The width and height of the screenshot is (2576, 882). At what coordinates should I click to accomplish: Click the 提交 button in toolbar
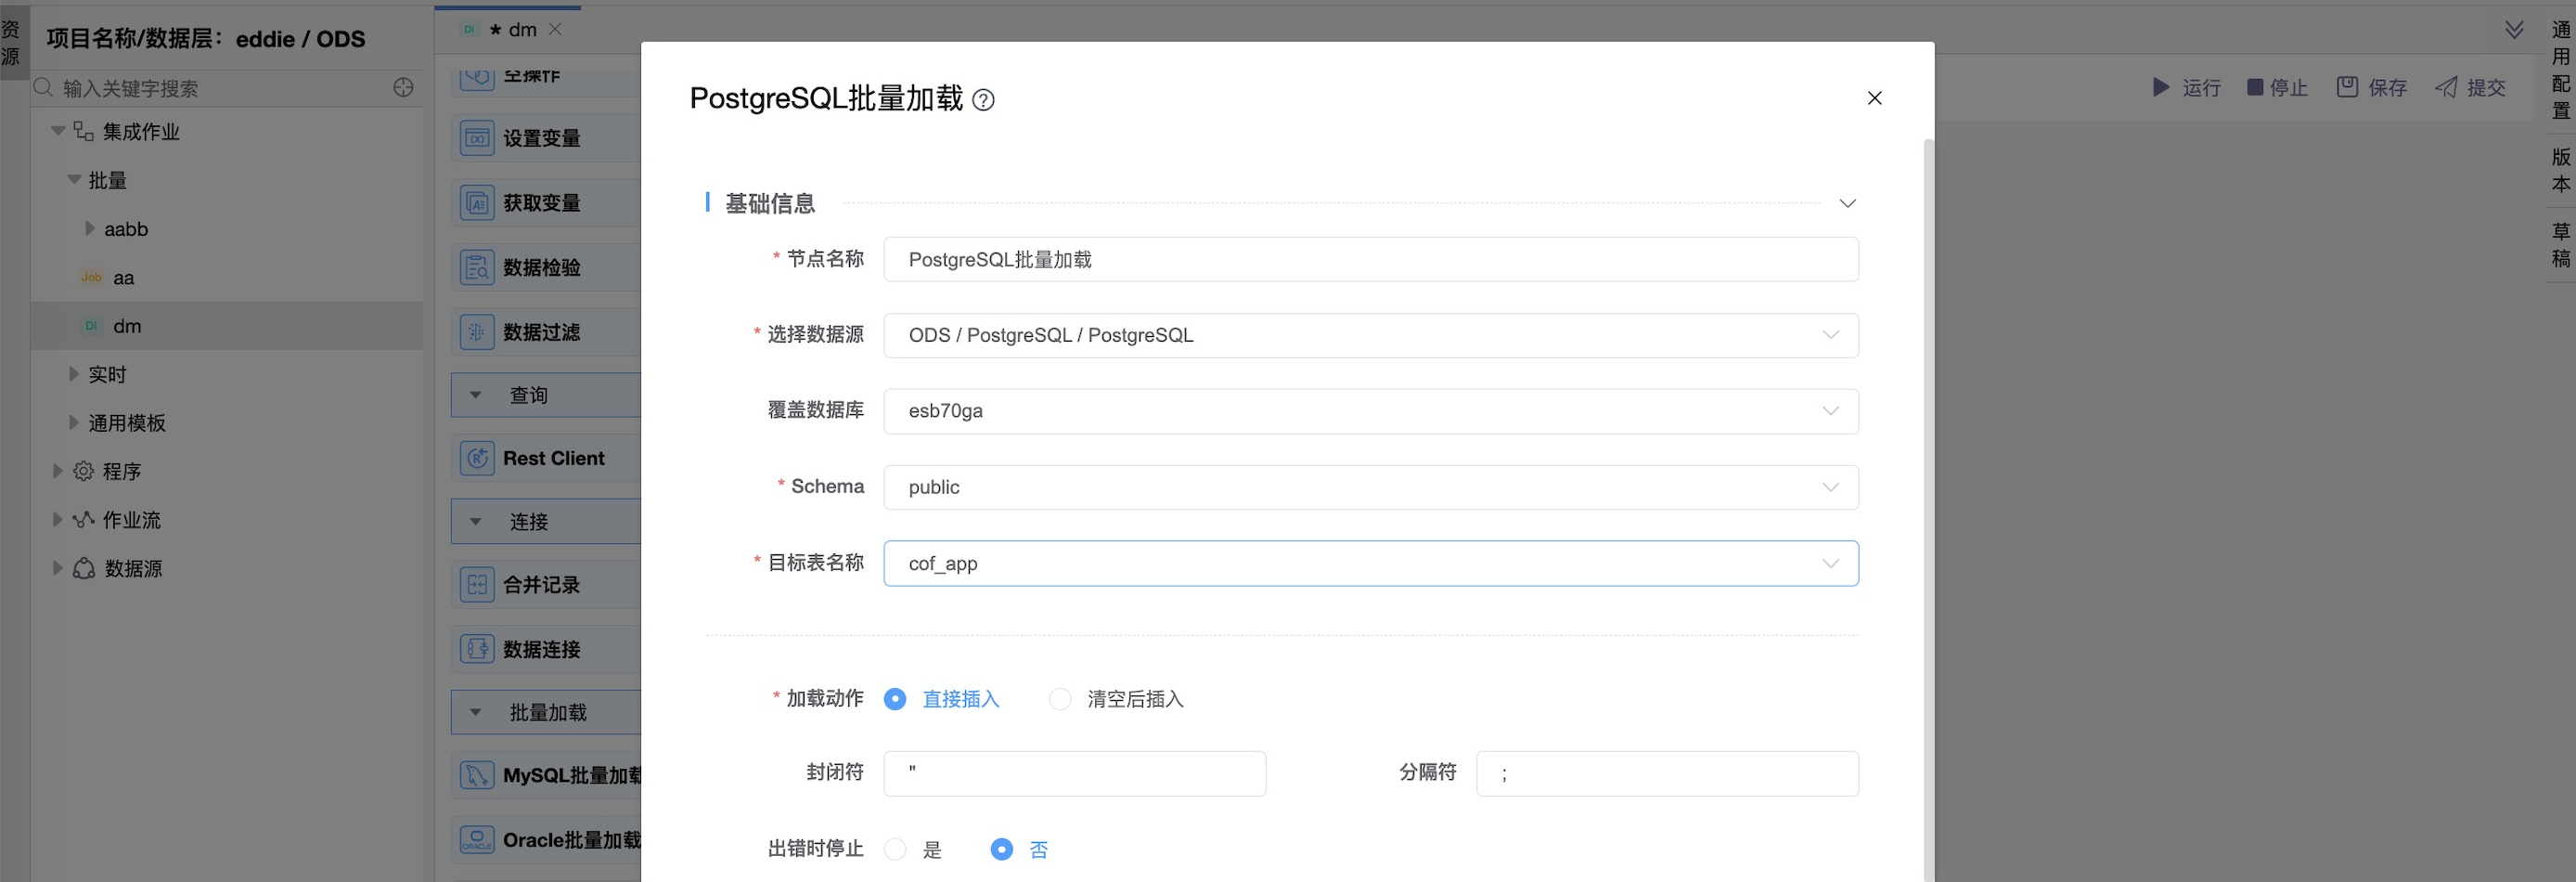[x=2471, y=88]
